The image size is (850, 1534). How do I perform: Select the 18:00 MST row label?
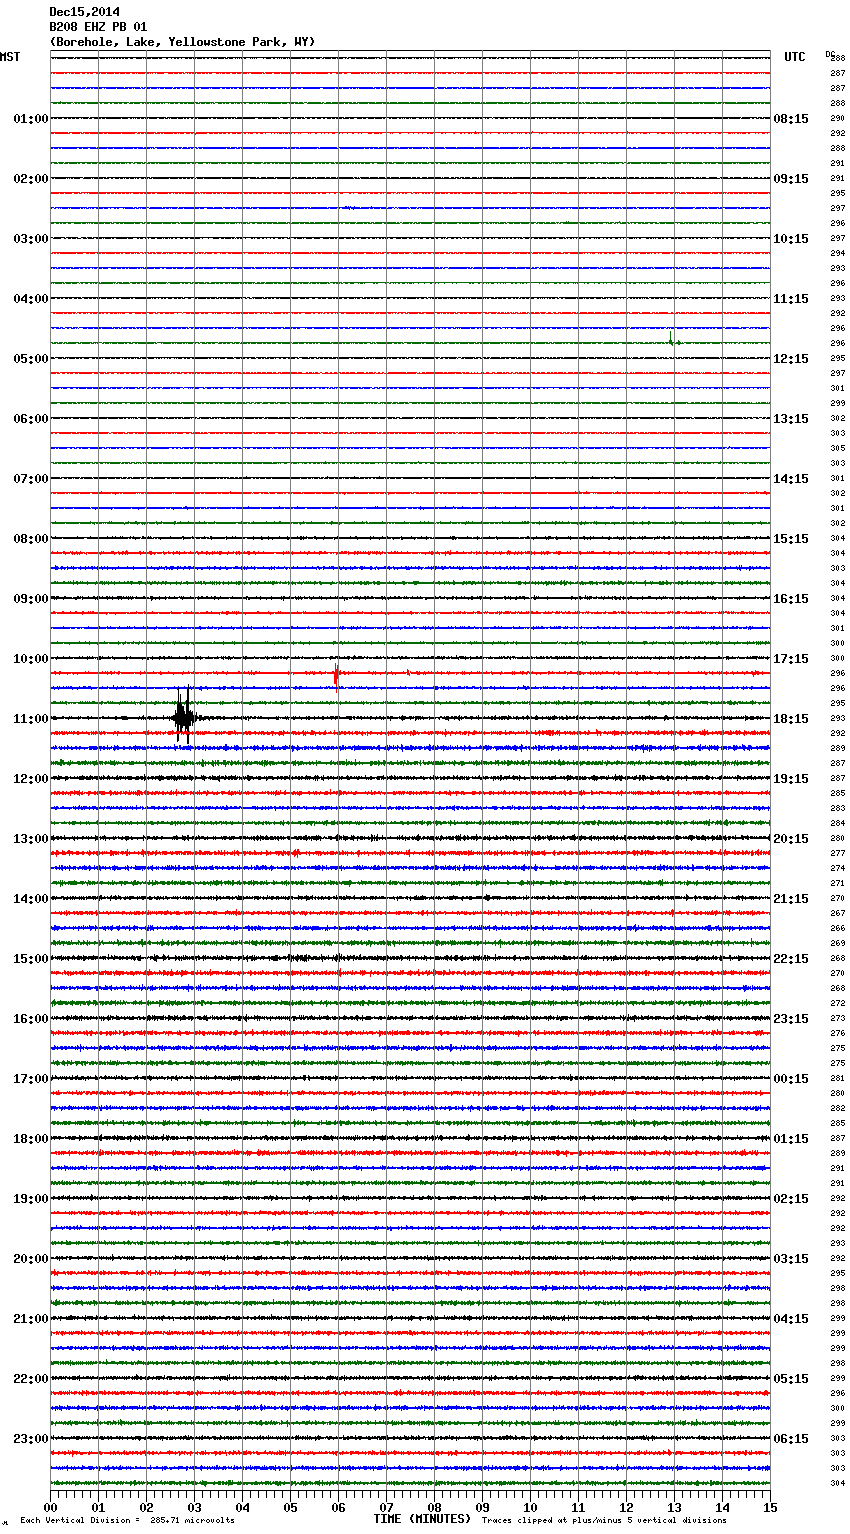click(30, 1139)
